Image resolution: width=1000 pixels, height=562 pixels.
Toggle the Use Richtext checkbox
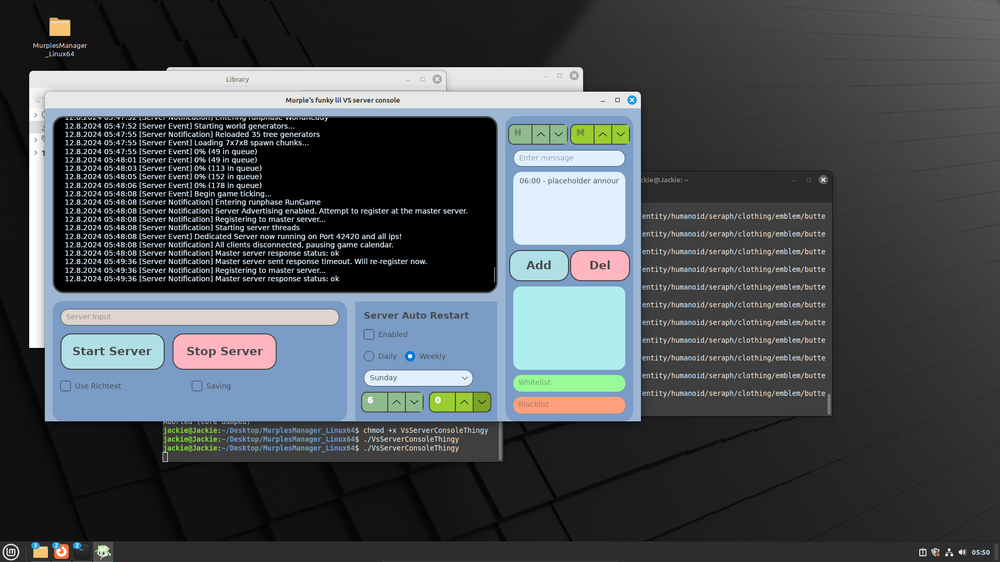click(66, 386)
